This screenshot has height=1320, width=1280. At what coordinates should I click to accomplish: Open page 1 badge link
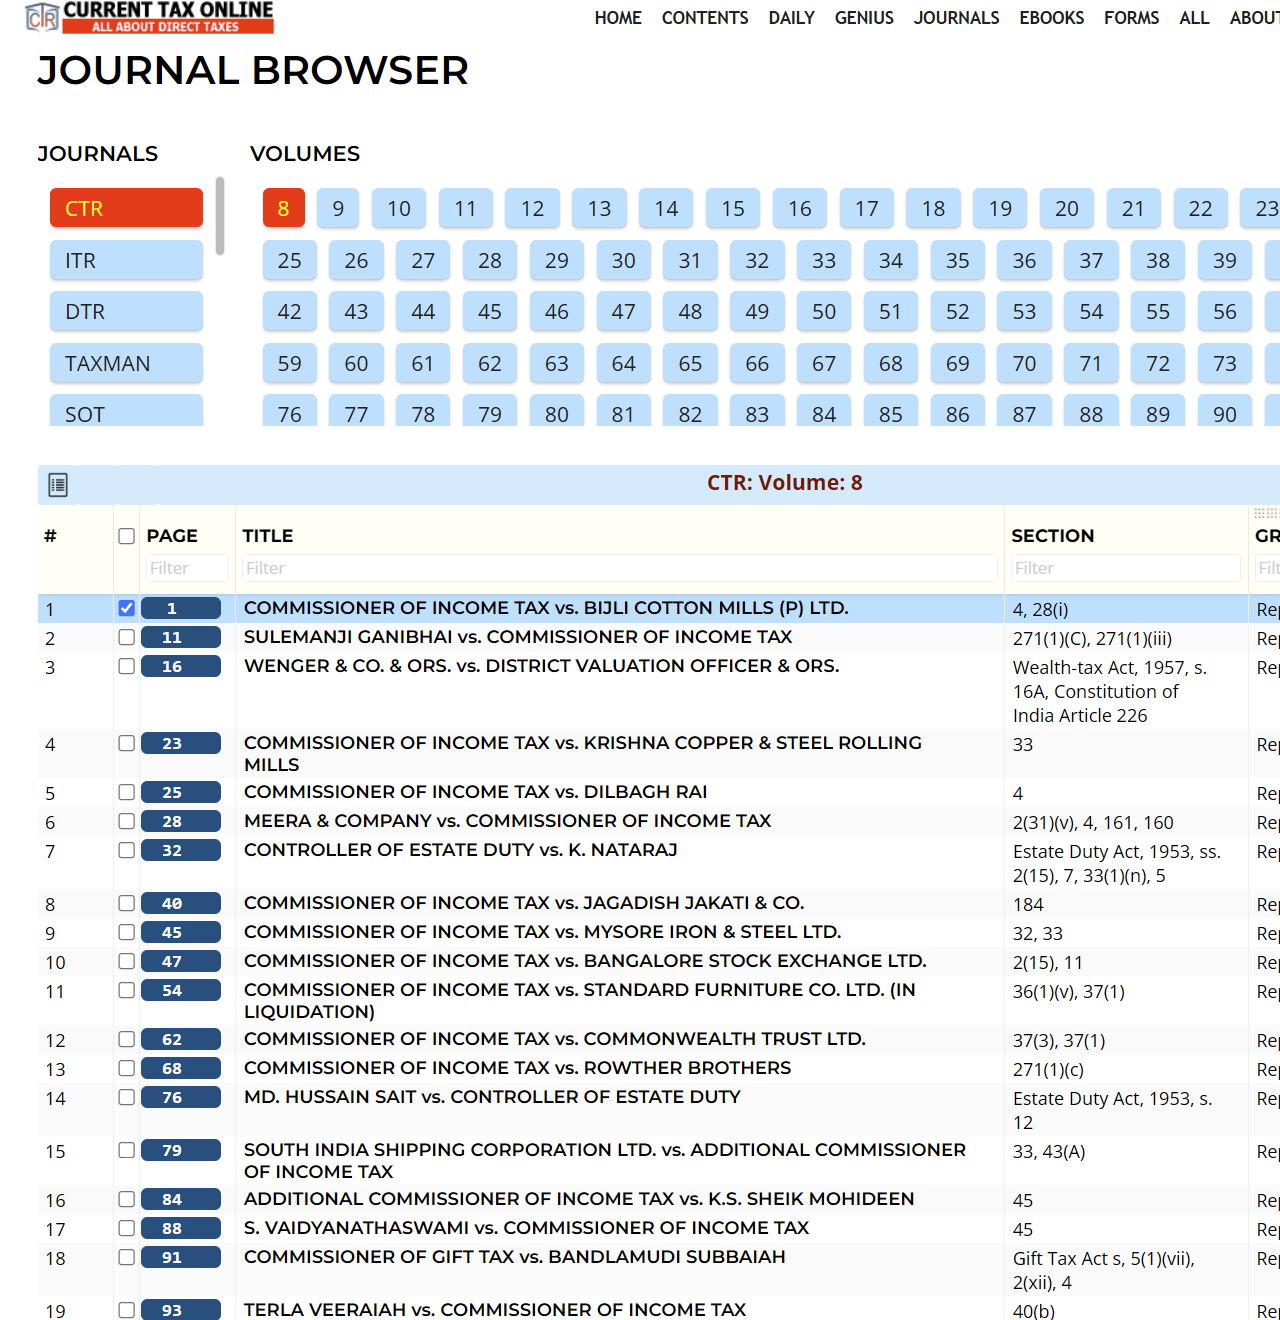point(181,608)
